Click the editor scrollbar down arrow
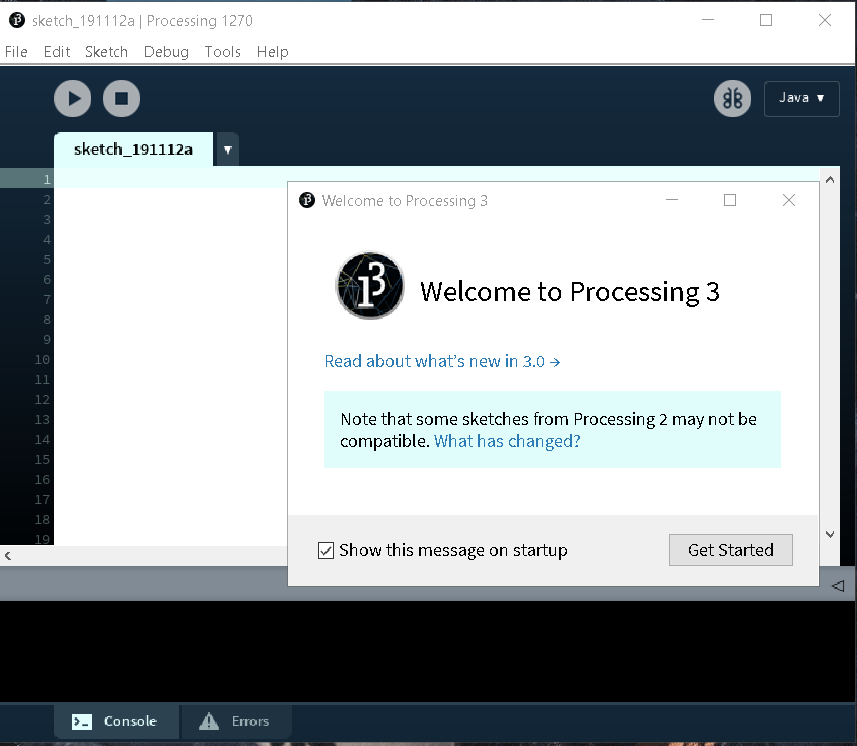Screen dimensions: 857x746 coord(830,534)
